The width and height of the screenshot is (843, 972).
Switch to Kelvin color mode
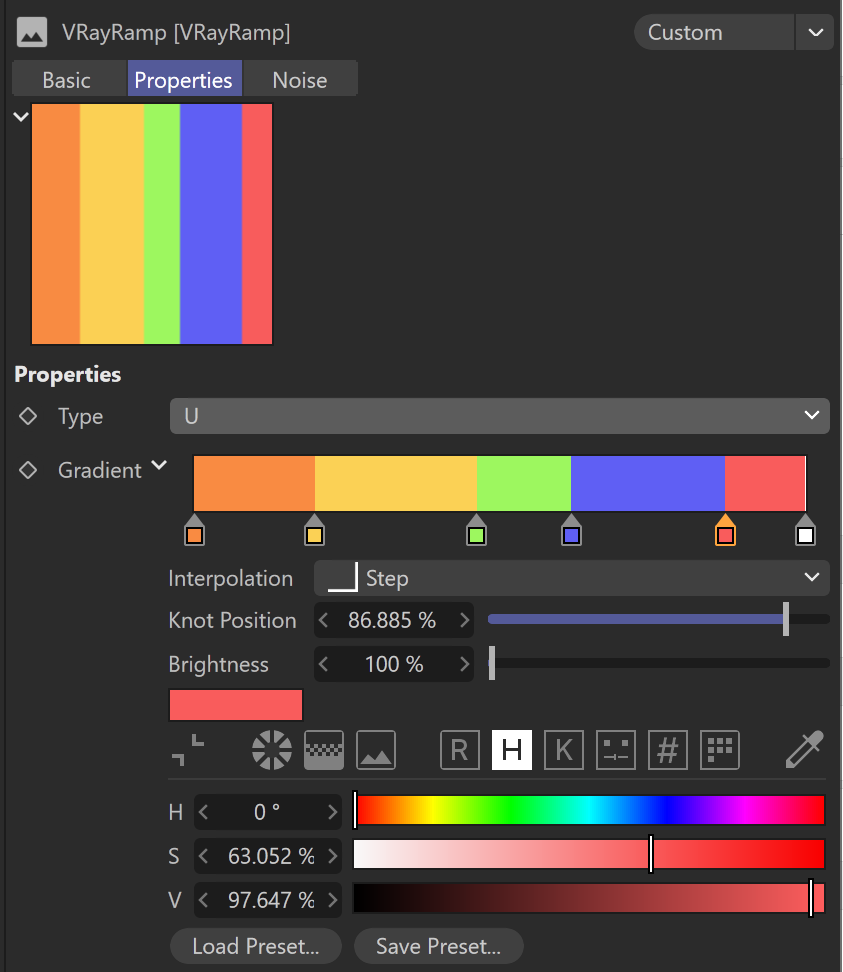pyautogui.click(x=563, y=750)
